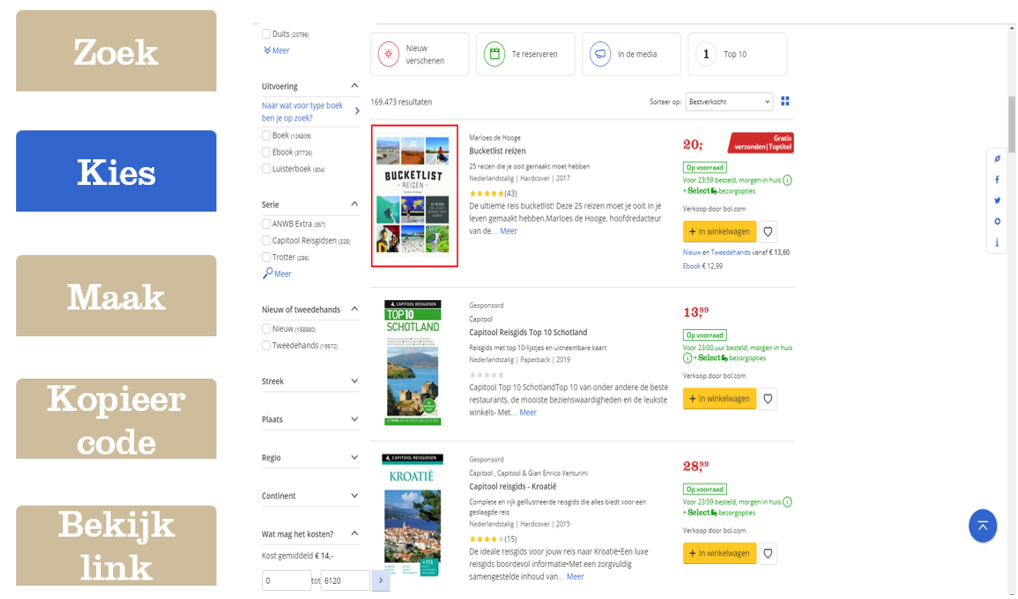Add Bucketlist reizen to wishlist heart
Image resolution: width=1018 pixels, height=599 pixels.
tap(767, 232)
